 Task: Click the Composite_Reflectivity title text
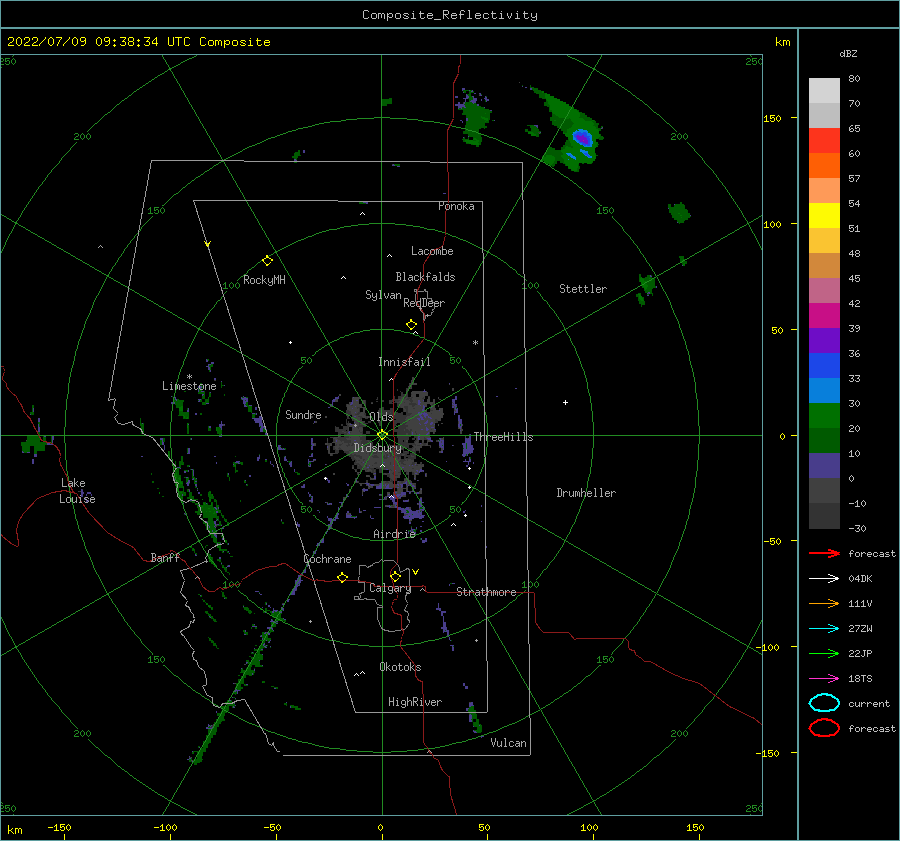point(449,15)
